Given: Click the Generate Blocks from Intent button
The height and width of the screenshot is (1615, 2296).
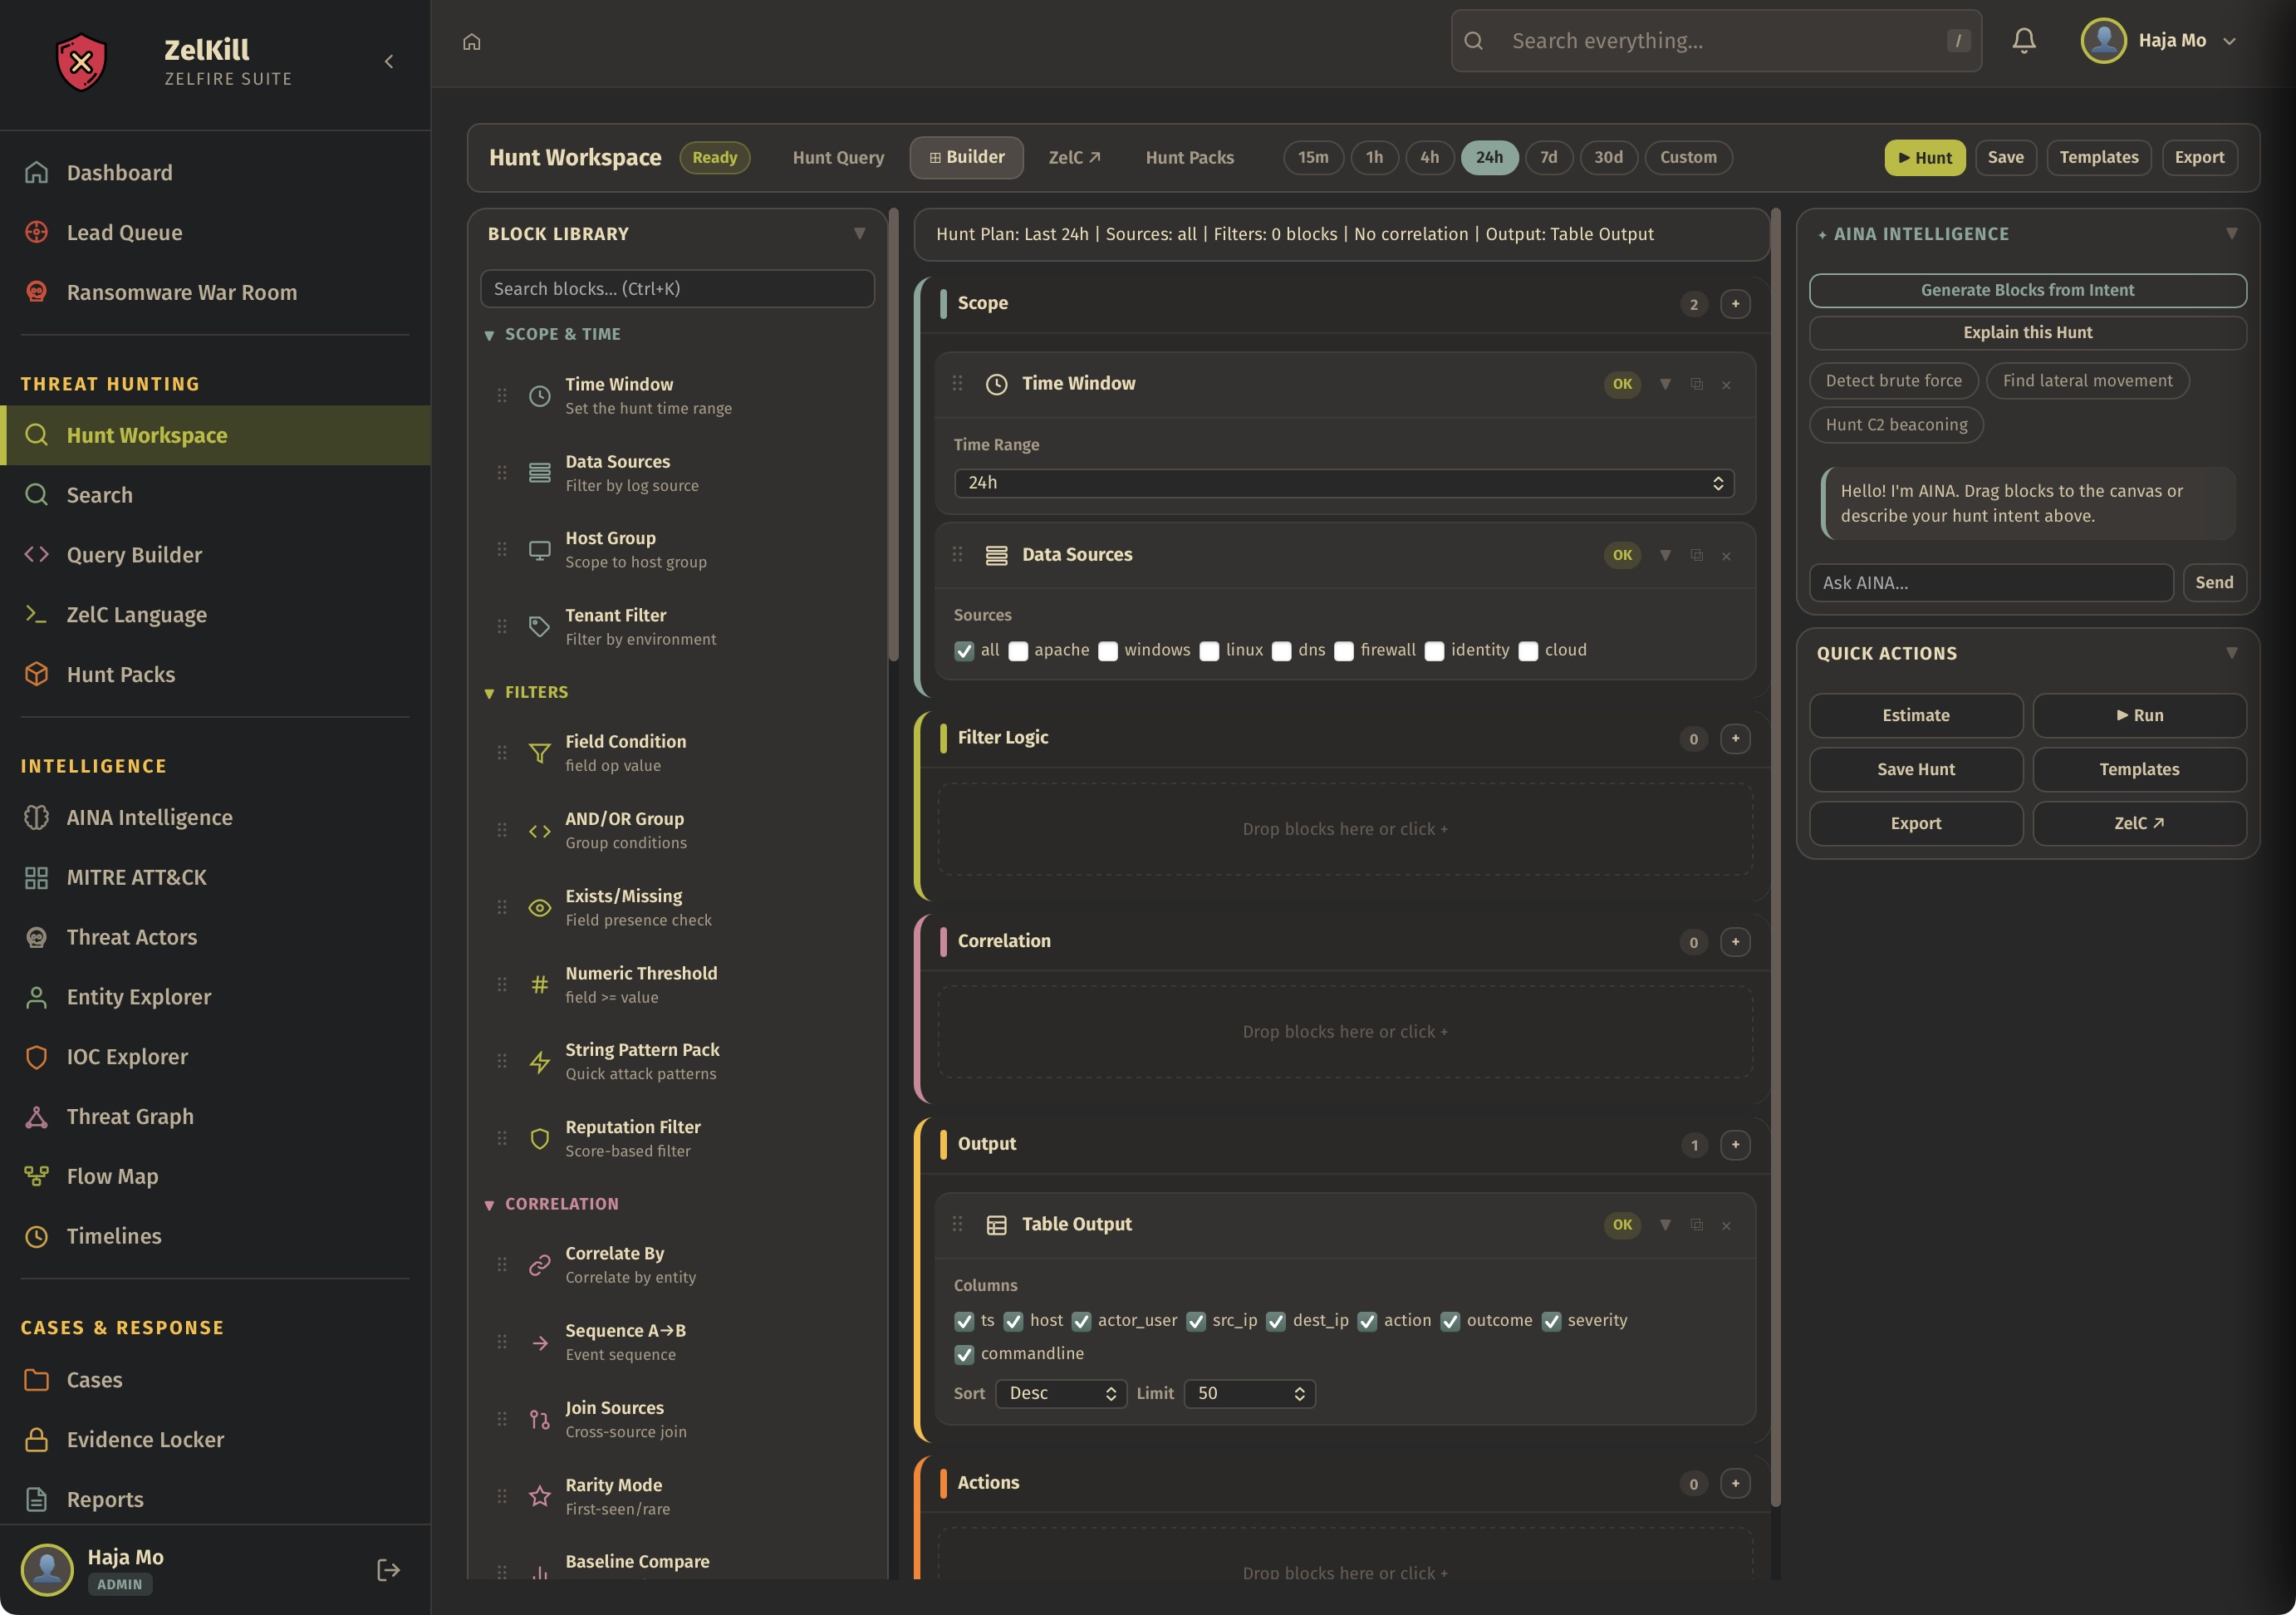Looking at the screenshot, I should [2027, 290].
